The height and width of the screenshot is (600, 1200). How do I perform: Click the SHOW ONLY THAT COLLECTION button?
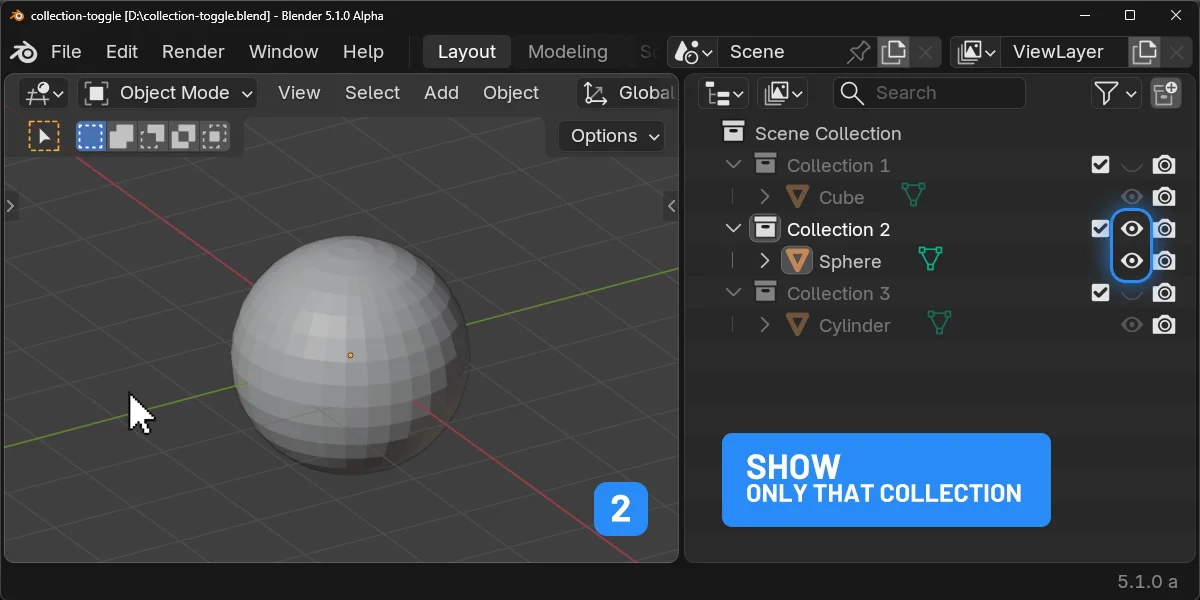click(886, 480)
